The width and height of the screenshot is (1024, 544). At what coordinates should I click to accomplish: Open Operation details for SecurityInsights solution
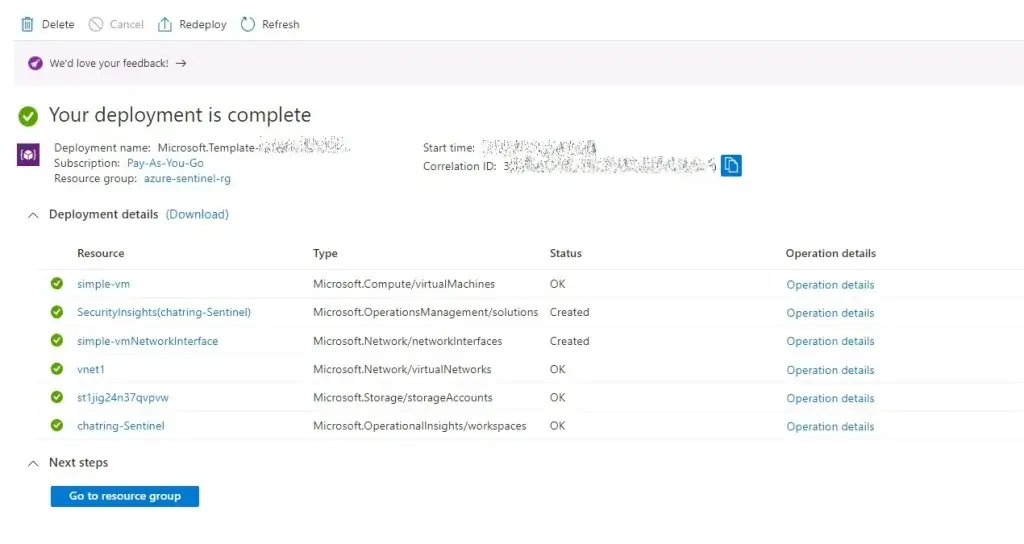tap(830, 313)
